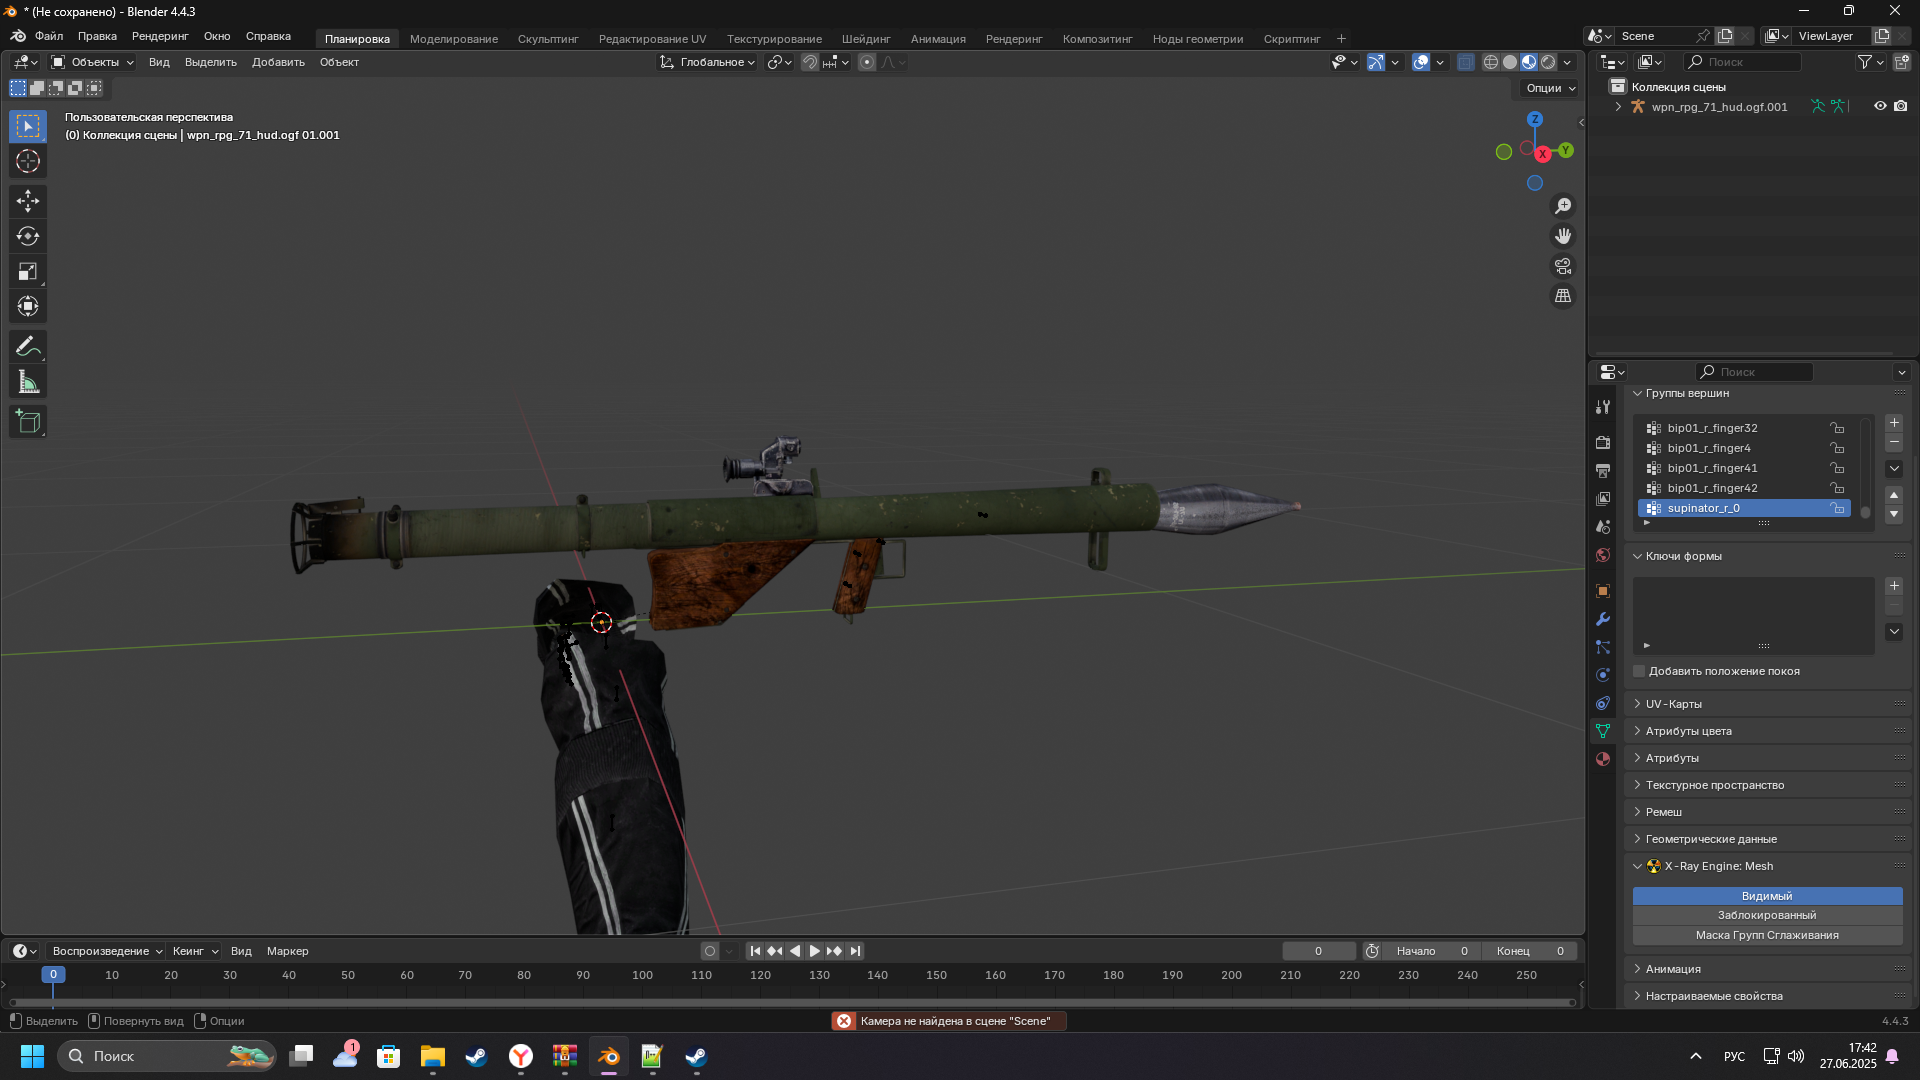Screen dimensions: 1920x1080
Task: Open the Modifiers wrench tab
Action: pyautogui.click(x=1603, y=619)
